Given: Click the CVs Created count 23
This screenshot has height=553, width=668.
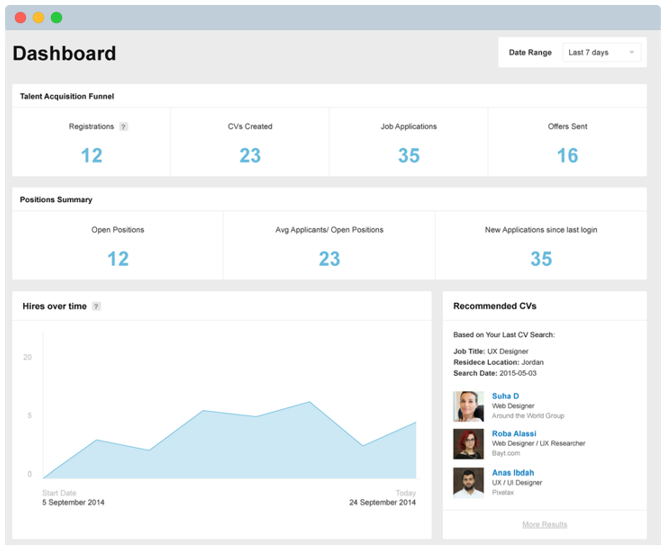Looking at the screenshot, I should tap(250, 156).
